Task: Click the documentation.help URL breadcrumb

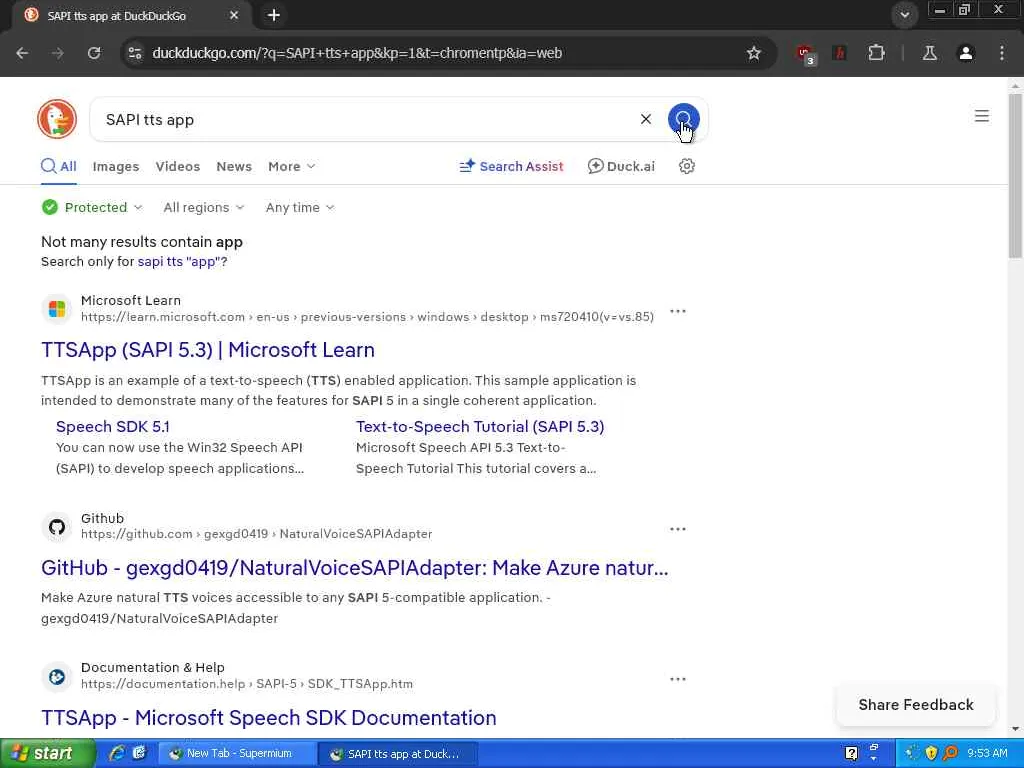Action: pyautogui.click(x=247, y=684)
